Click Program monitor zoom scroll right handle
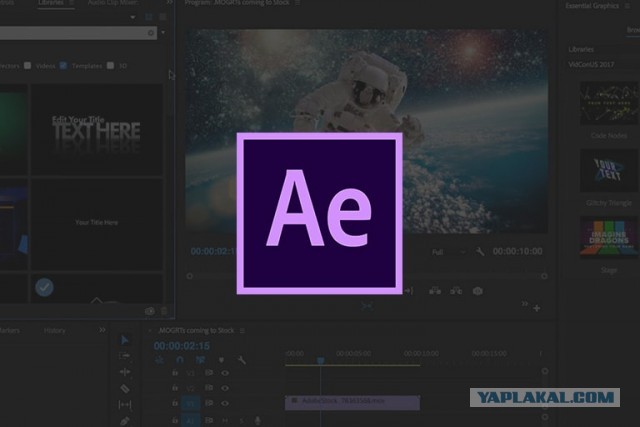The height and width of the screenshot is (427, 640). (x=544, y=276)
